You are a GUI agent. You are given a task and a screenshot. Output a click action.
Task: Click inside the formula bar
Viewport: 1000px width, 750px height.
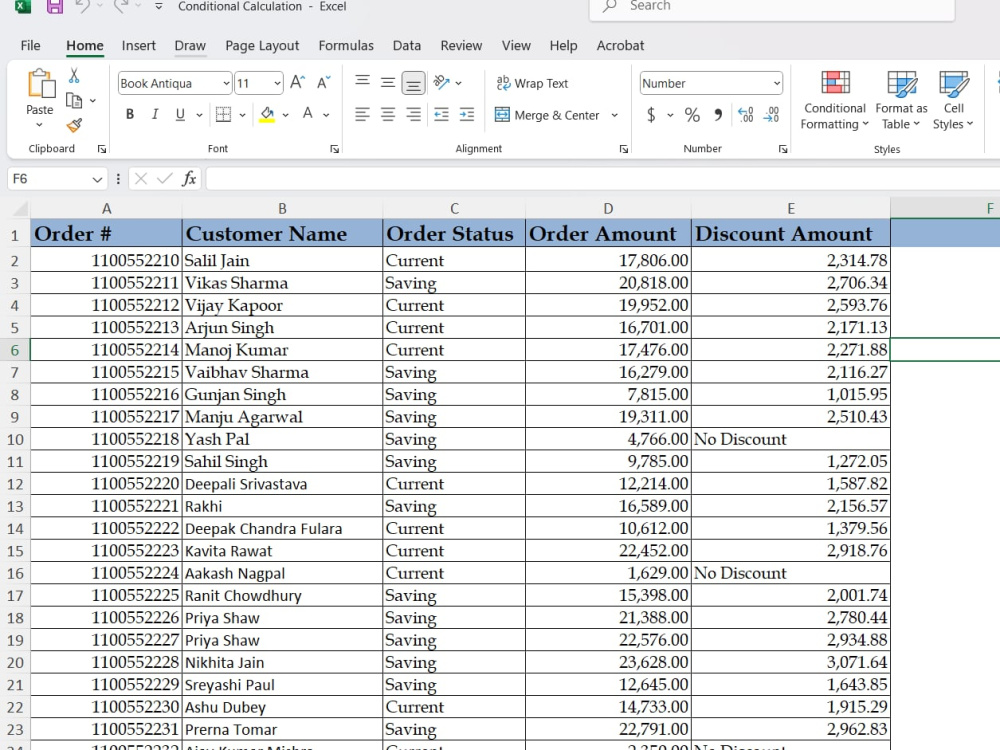coord(602,179)
